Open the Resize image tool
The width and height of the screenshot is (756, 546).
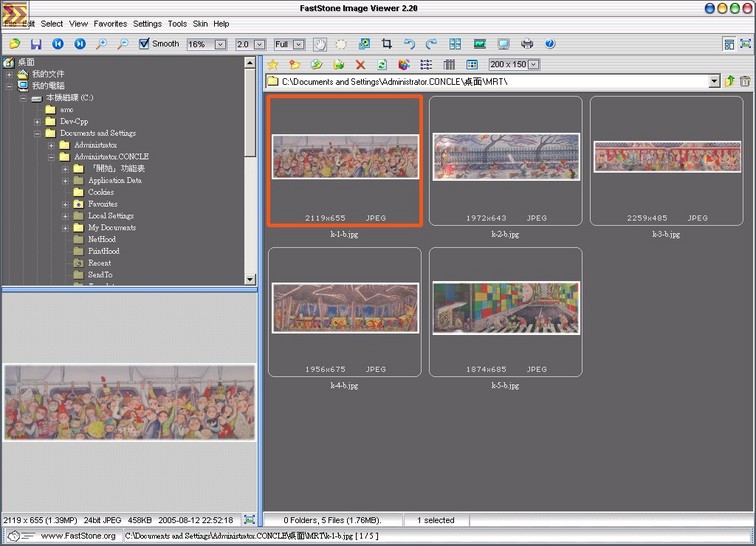pyautogui.click(x=364, y=44)
